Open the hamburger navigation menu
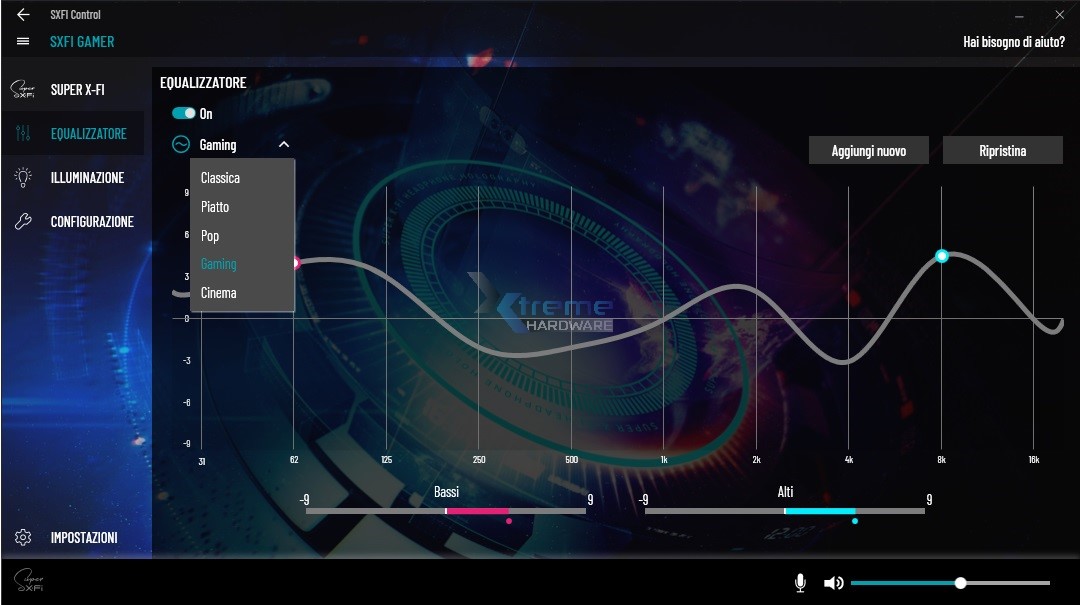 [22, 41]
